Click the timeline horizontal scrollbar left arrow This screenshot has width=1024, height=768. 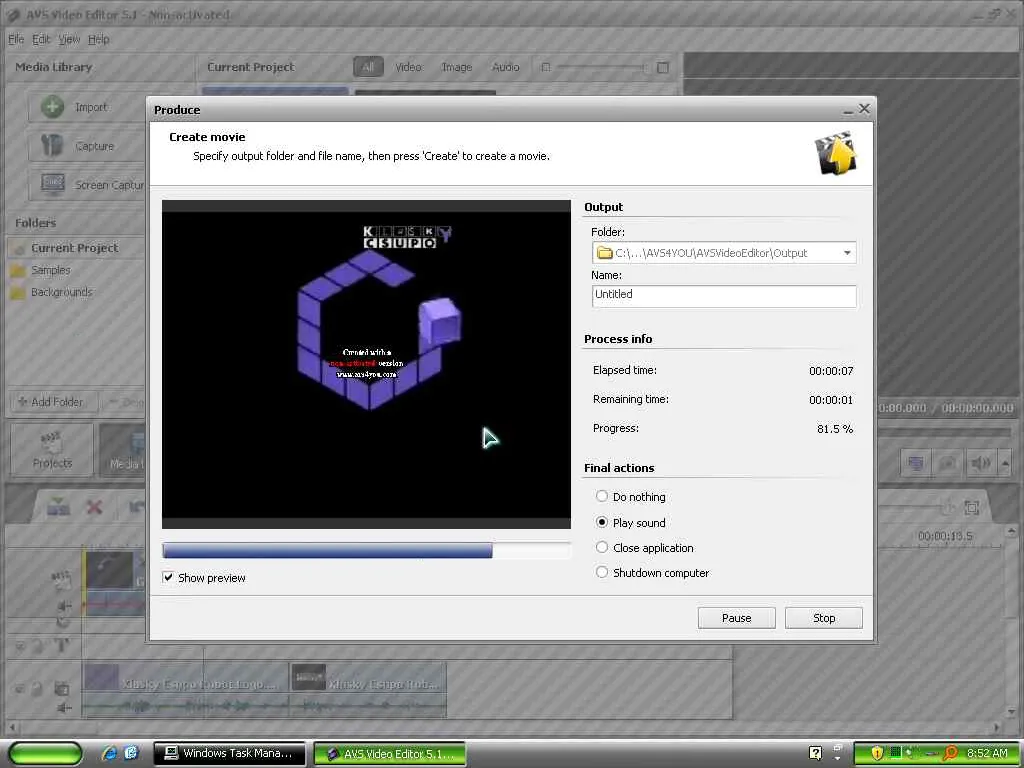point(12,727)
